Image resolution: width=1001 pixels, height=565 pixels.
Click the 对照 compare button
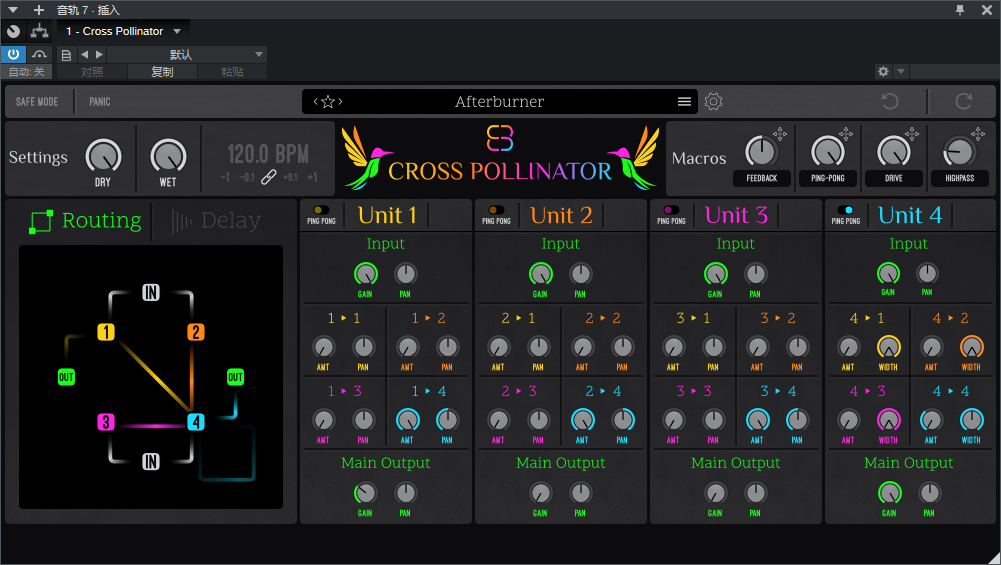coord(92,72)
